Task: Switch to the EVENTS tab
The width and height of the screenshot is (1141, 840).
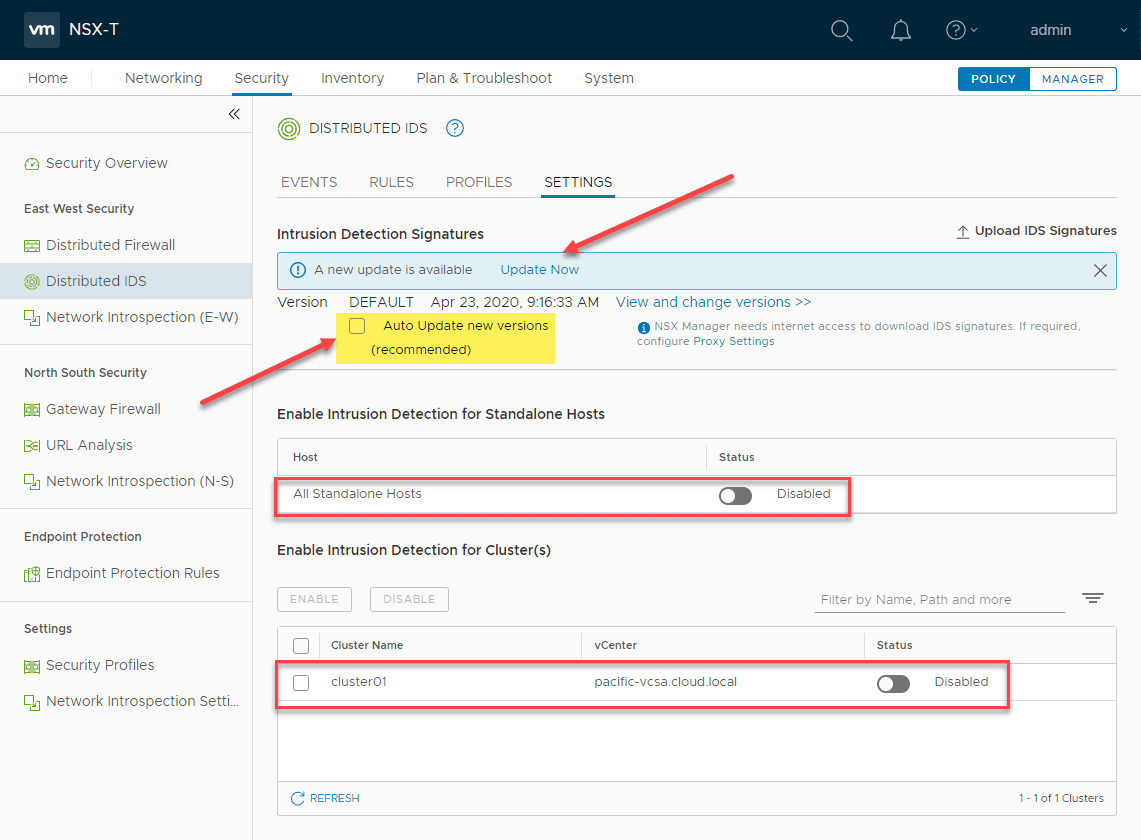Action: click(x=309, y=182)
